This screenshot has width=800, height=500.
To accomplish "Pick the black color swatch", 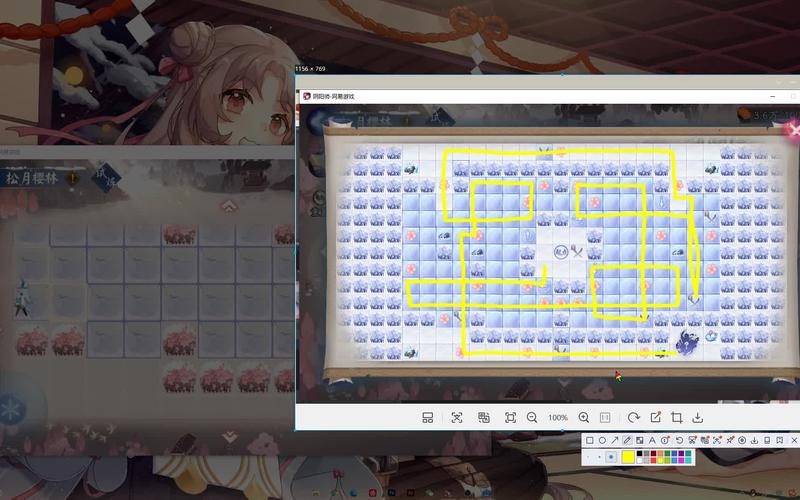I will [639, 453].
